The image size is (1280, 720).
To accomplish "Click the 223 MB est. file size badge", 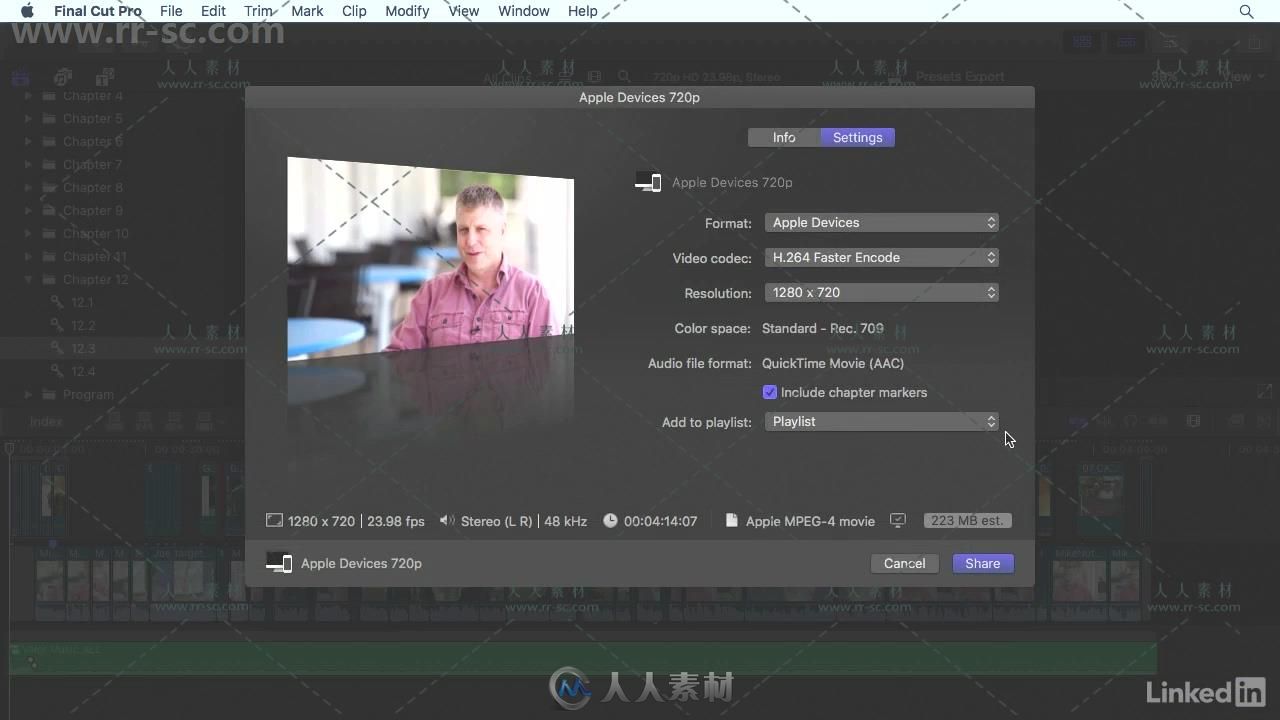I will coord(967,521).
